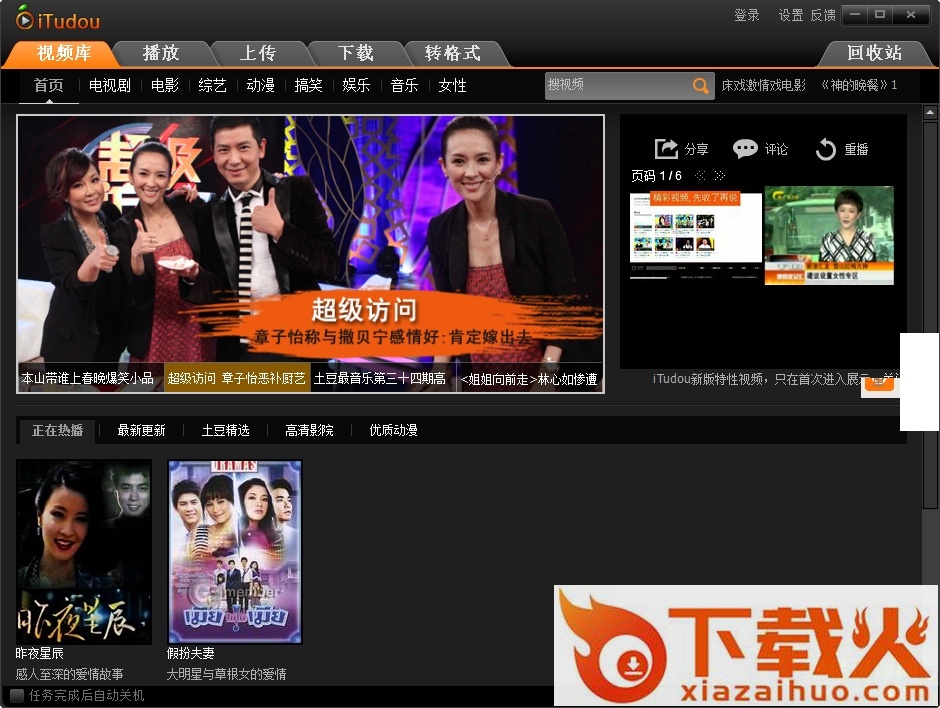Image resolution: width=940 pixels, height=708 pixels.
Task: Click the 昨夜星辰 title text
Action: click(x=40, y=653)
